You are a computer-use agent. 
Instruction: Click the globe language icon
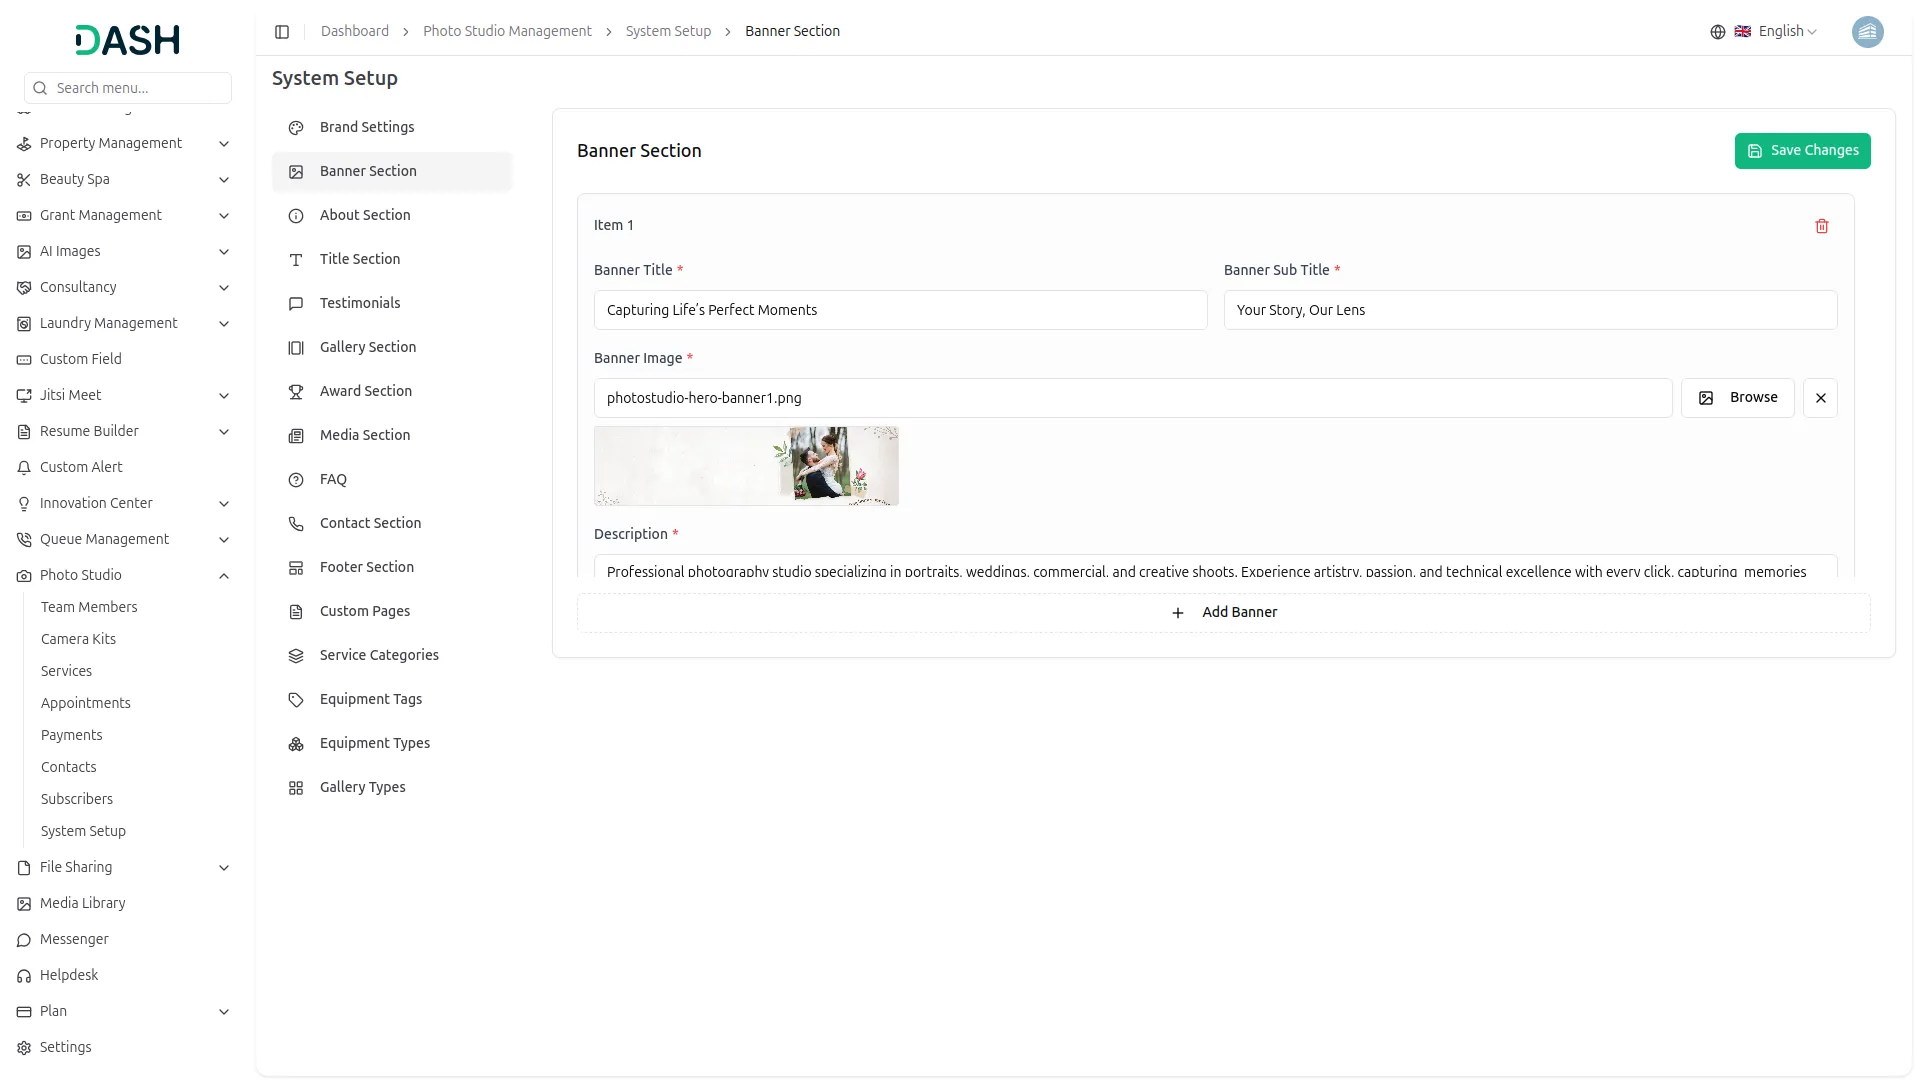(x=1717, y=32)
